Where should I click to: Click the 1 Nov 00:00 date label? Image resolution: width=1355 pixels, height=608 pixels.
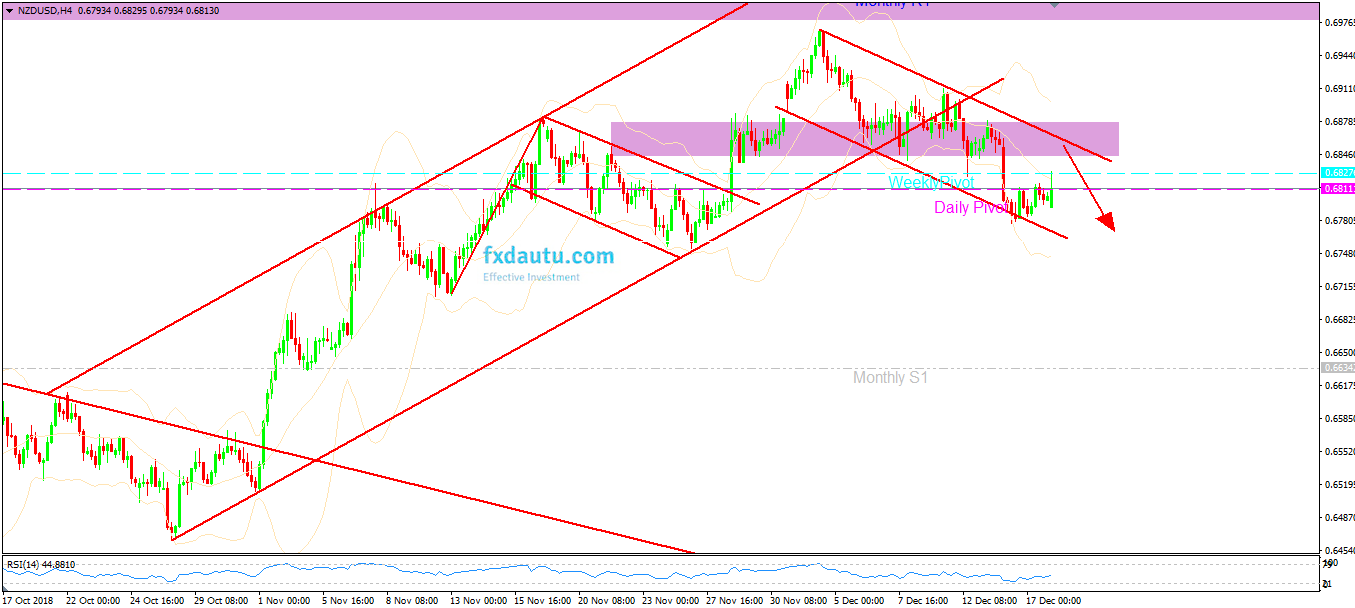point(284,601)
